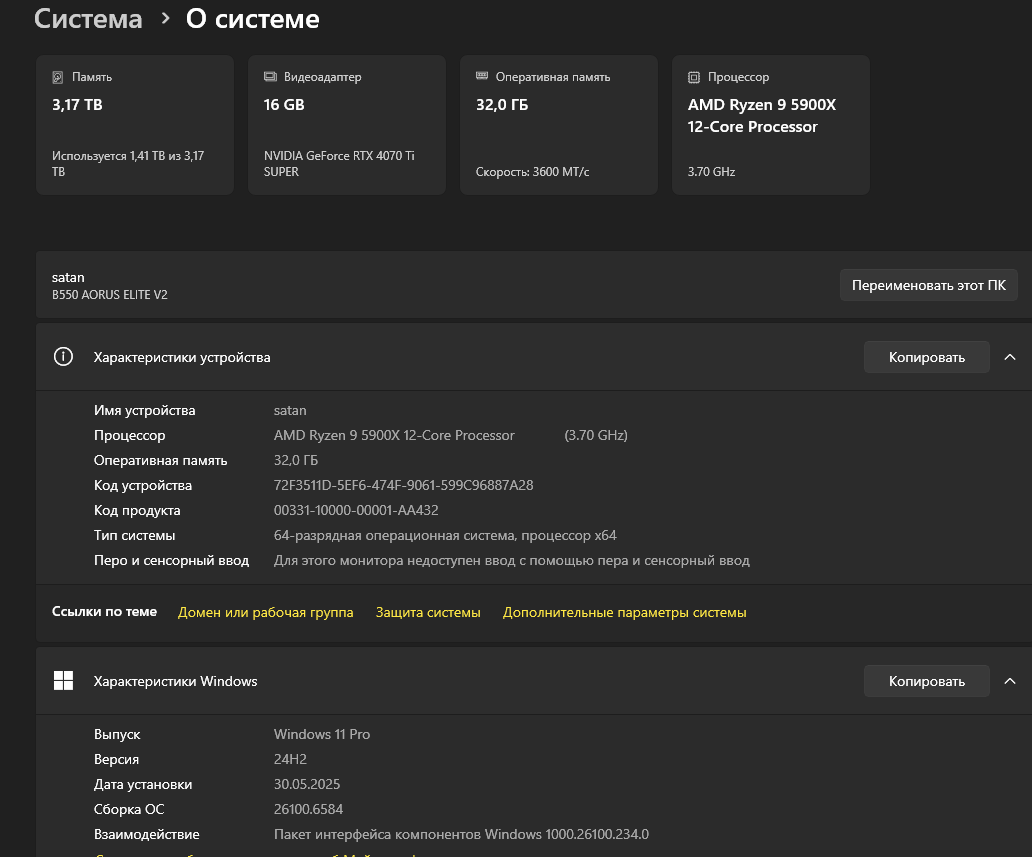Click info icon beside Характеристики устройства
The image size is (1032, 857).
click(63, 357)
